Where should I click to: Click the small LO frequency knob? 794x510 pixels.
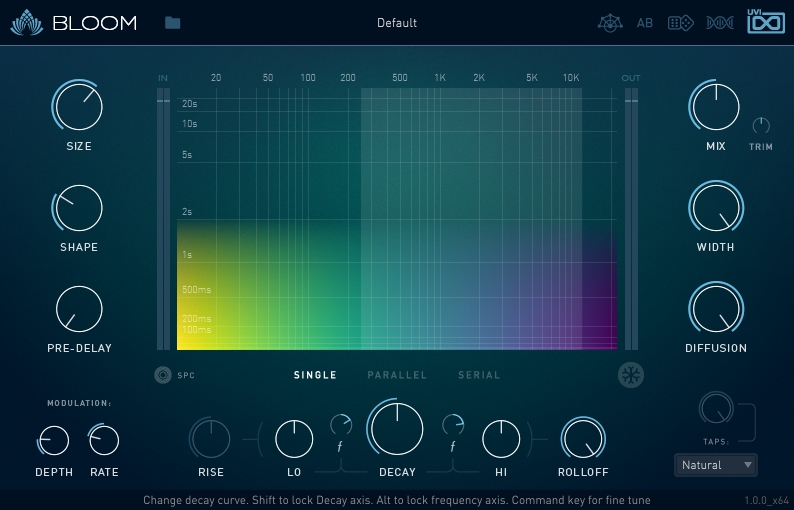(341, 425)
